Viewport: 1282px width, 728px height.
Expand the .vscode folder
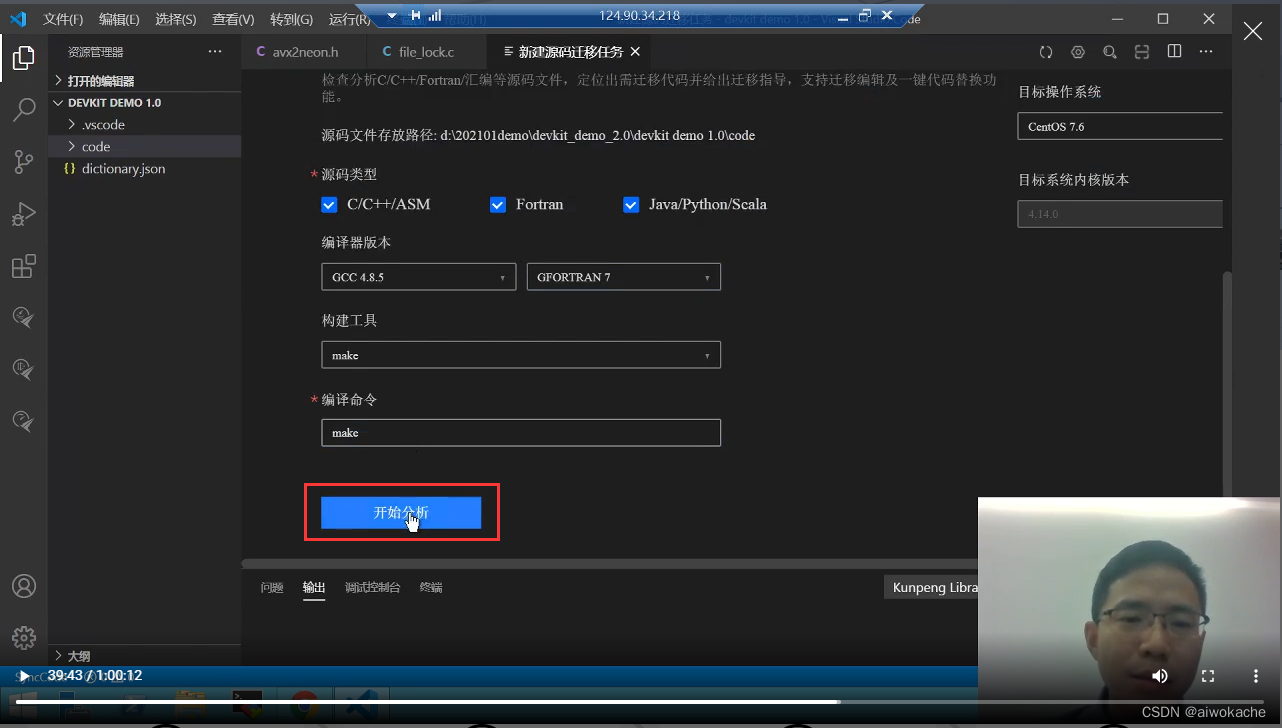[145, 125]
